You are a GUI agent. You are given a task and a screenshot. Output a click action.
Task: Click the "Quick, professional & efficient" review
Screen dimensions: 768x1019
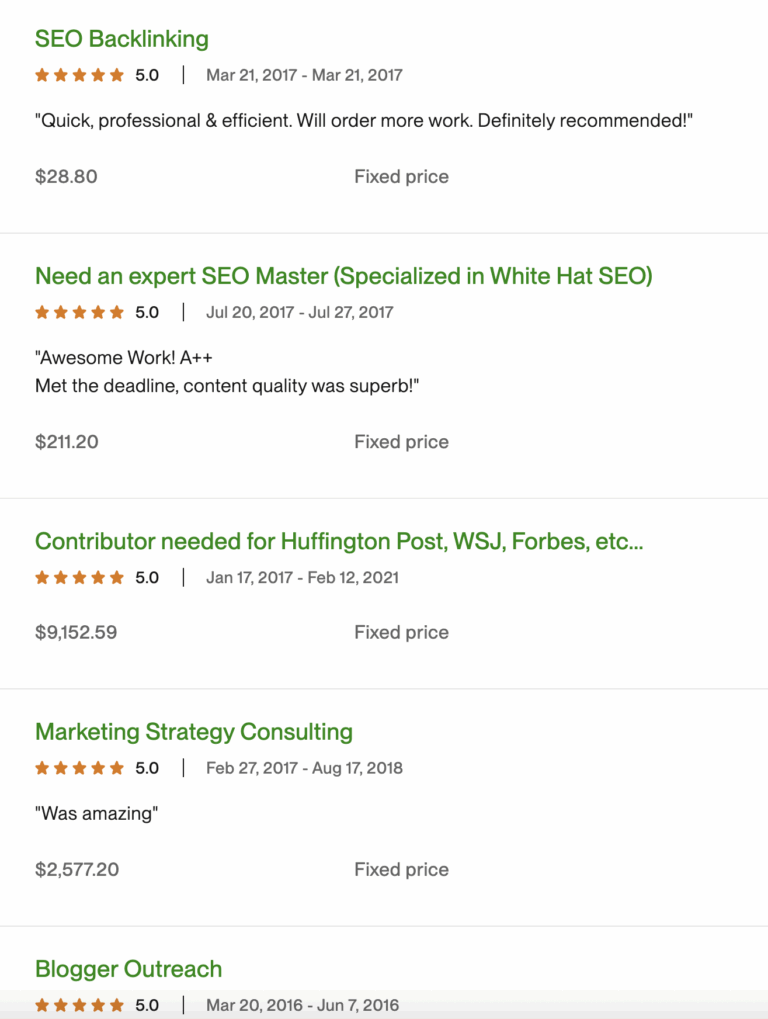pos(364,121)
